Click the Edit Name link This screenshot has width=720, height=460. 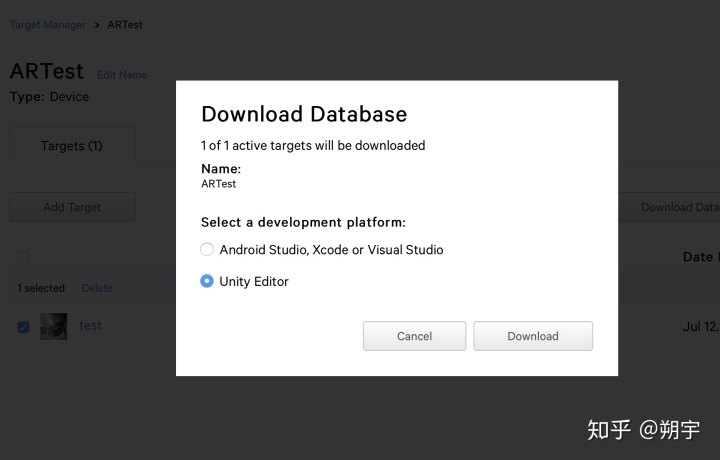(122, 75)
